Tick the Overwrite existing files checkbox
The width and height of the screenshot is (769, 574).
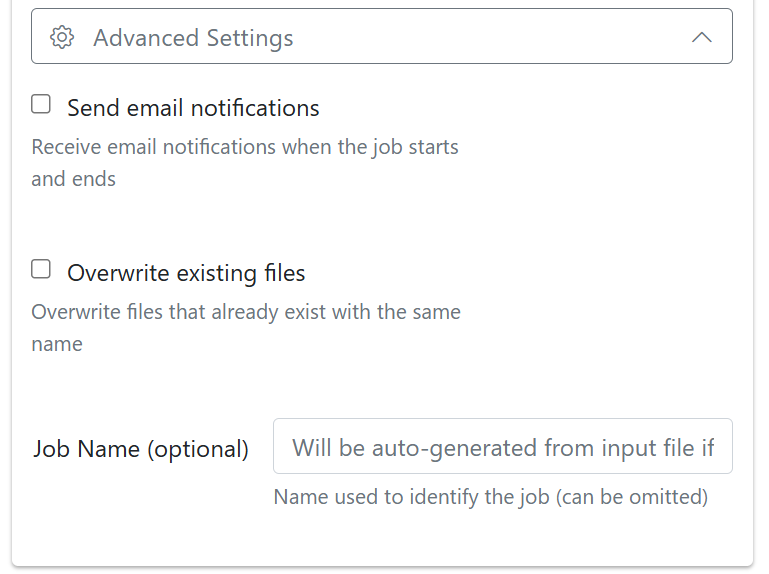coord(41,269)
